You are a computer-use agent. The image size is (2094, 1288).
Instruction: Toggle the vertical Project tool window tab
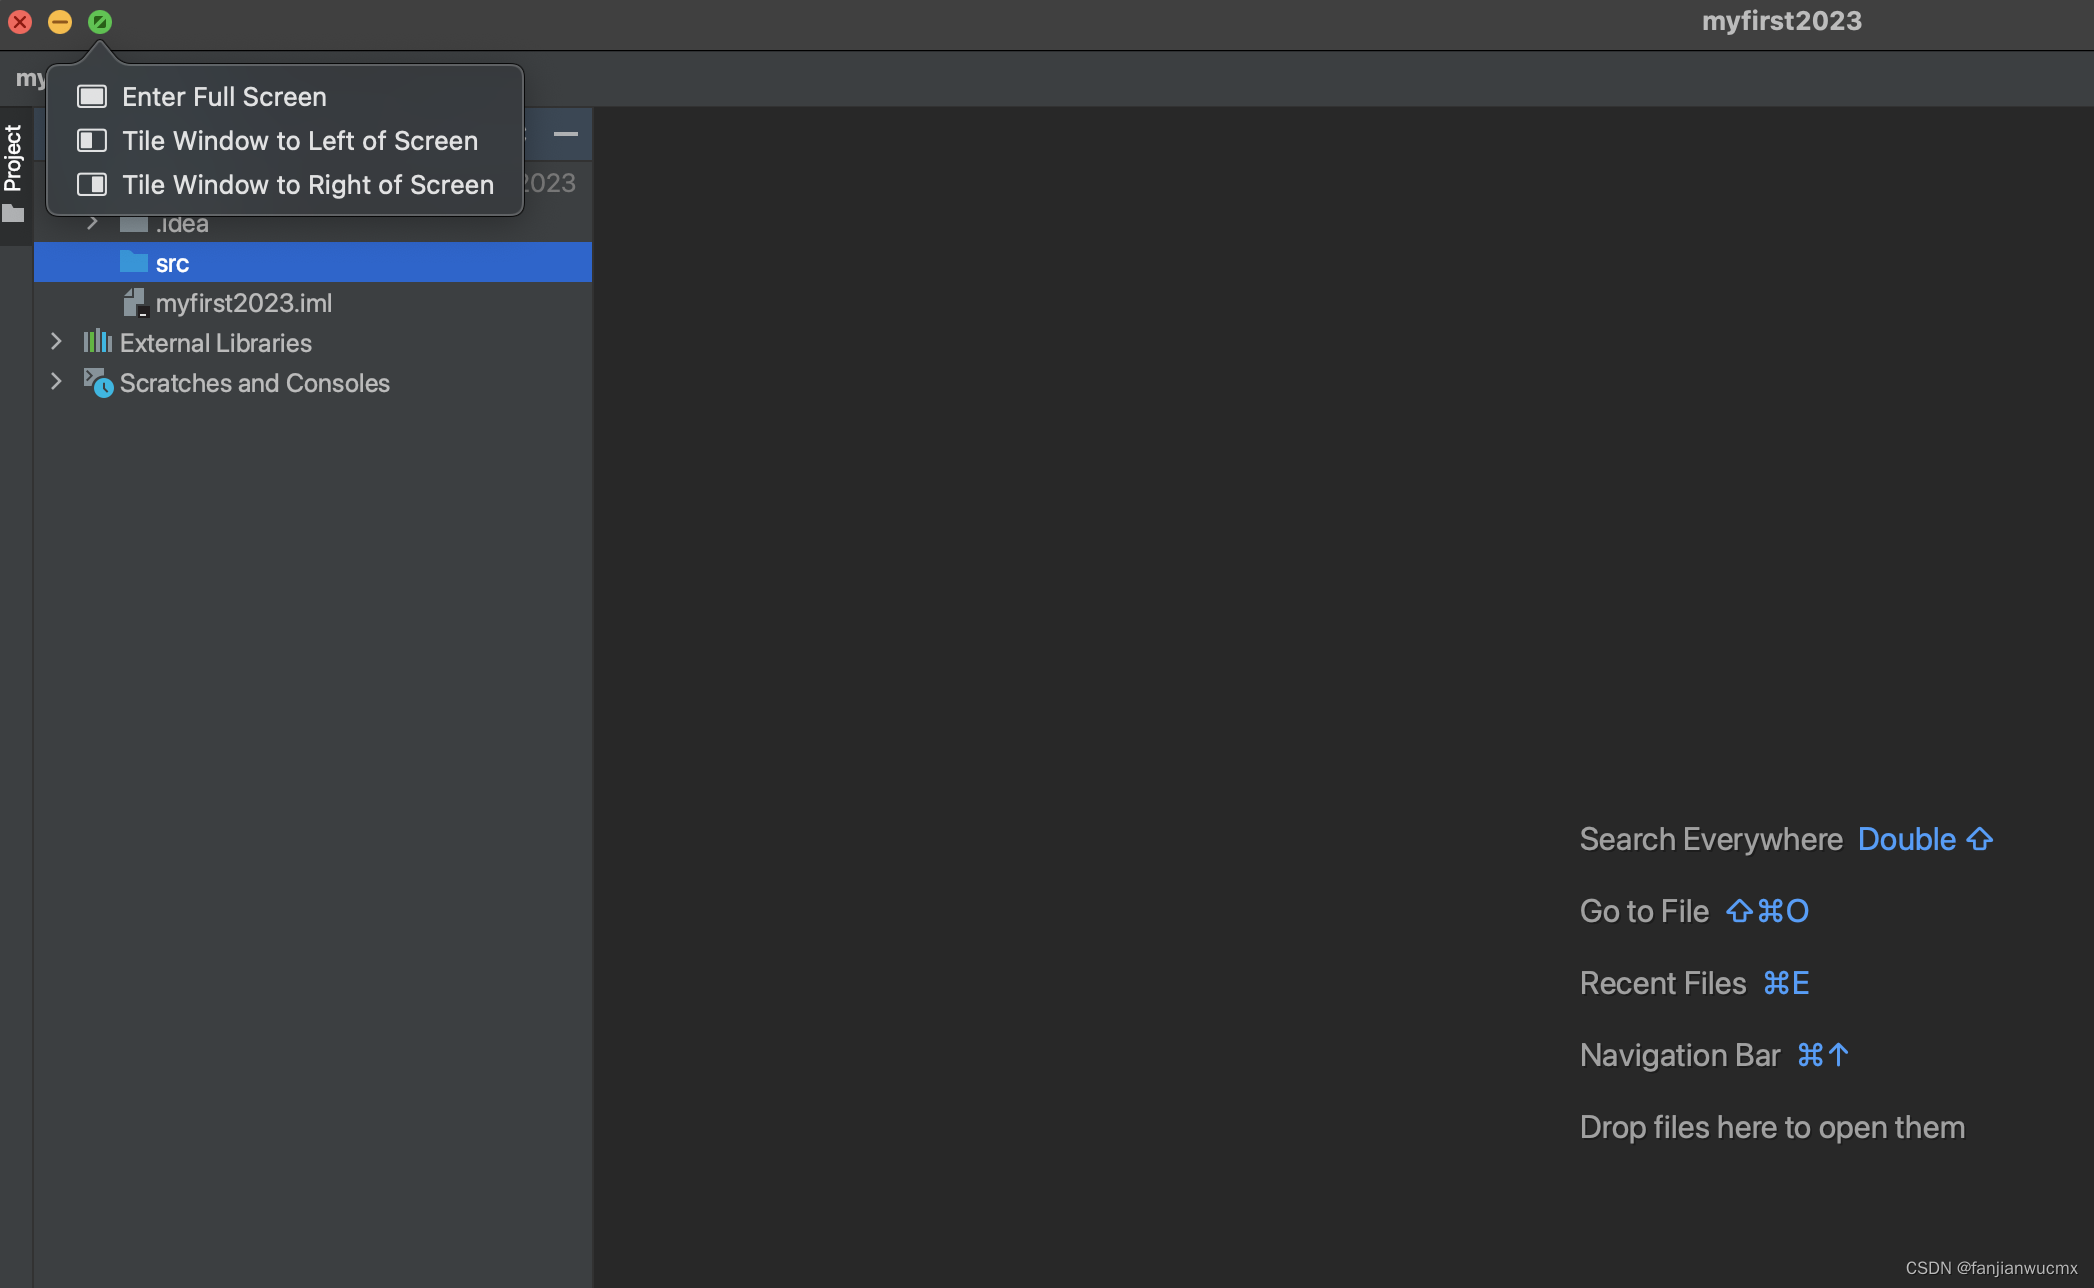(14, 158)
